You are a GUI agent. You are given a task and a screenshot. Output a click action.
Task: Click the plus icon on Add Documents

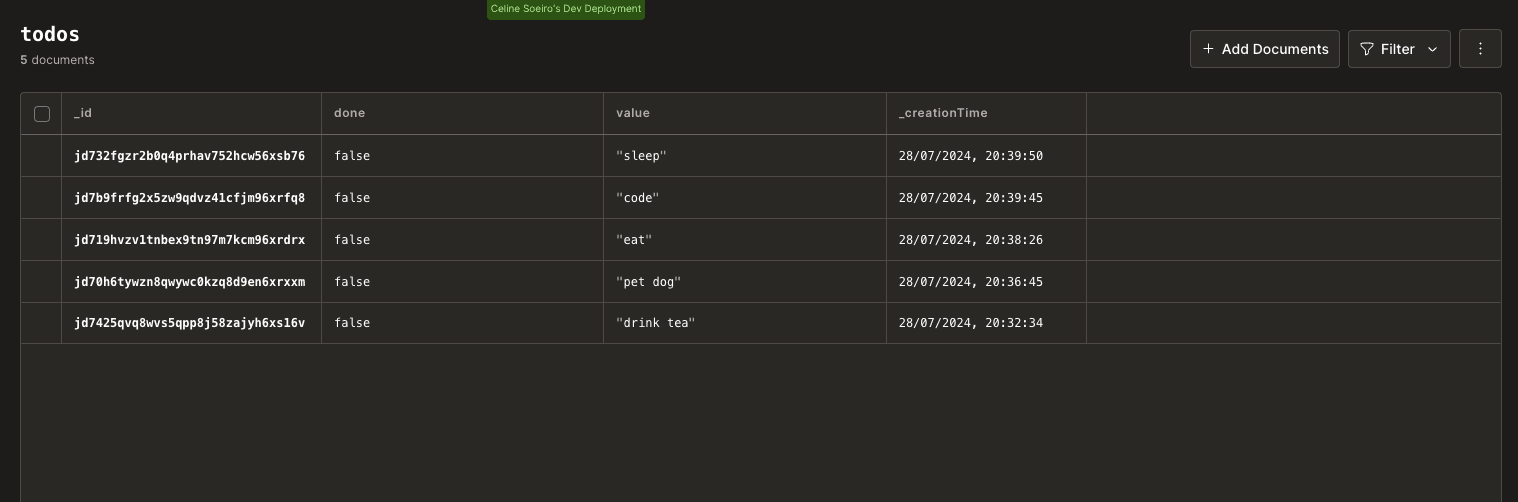[1208, 49]
